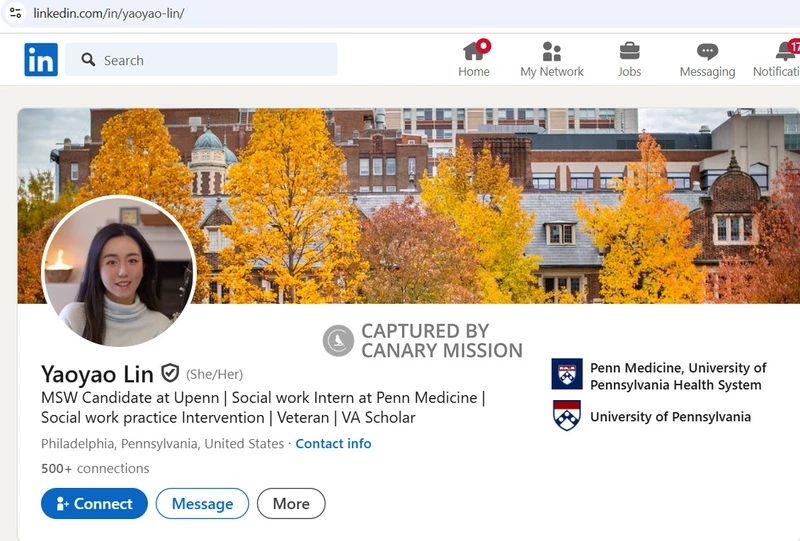
Task: Click the headline starting MSW Candidate at Upenn
Action: (x=263, y=407)
